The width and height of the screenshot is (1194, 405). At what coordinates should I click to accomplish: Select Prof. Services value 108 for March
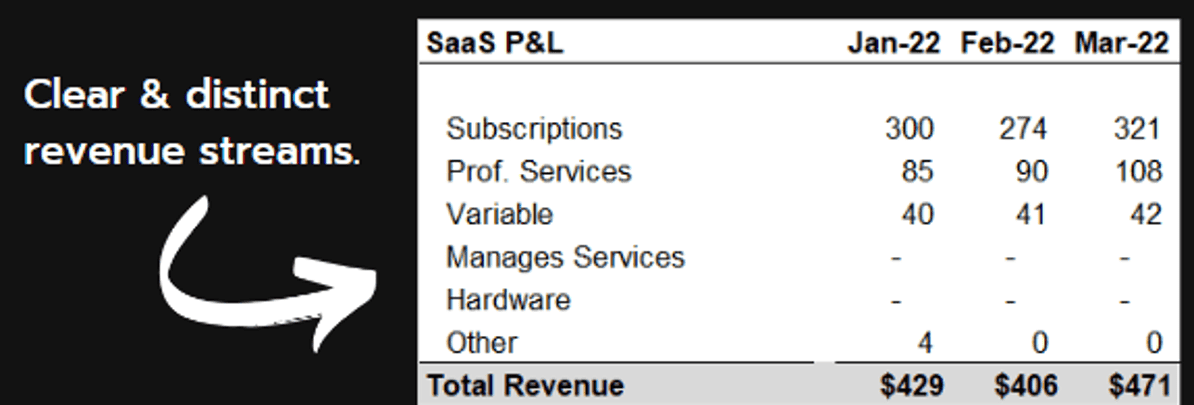1138,171
